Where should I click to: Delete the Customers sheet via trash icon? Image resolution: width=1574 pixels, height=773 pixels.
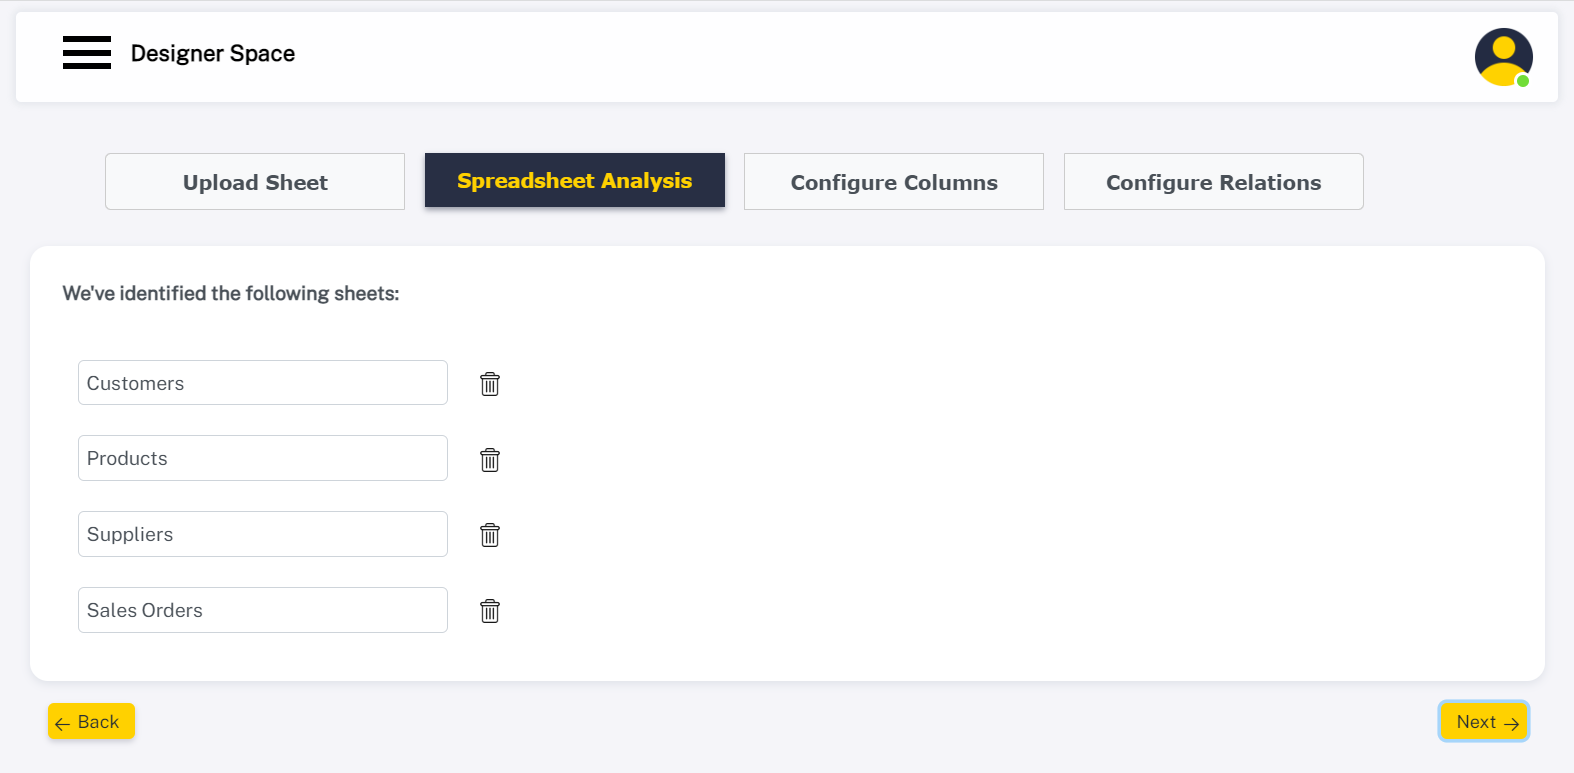point(490,383)
